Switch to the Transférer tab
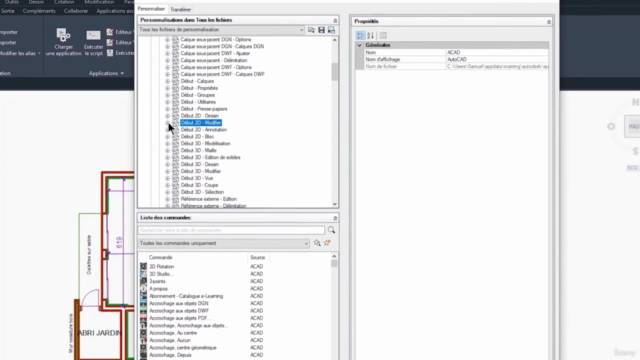Screen dimensions: 640x360 tap(180, 9)
